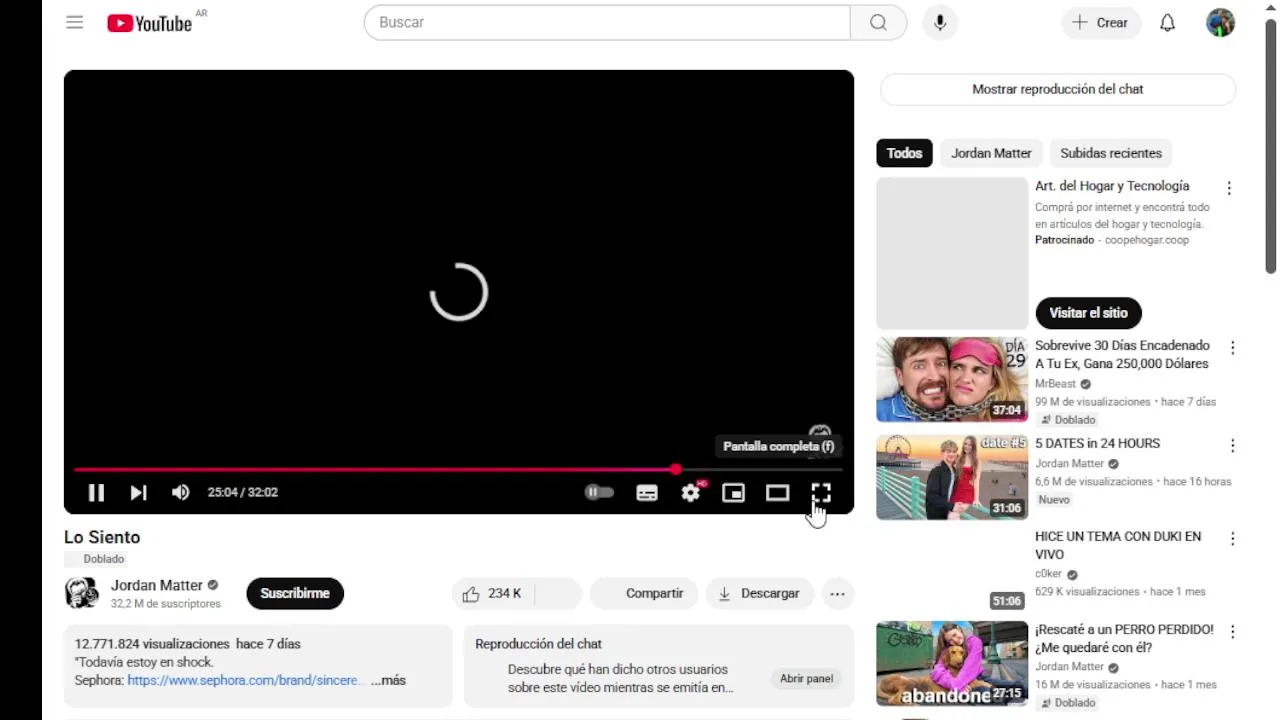
Task: Like the video with thumbs up
Action: click(x=492, y=593)
